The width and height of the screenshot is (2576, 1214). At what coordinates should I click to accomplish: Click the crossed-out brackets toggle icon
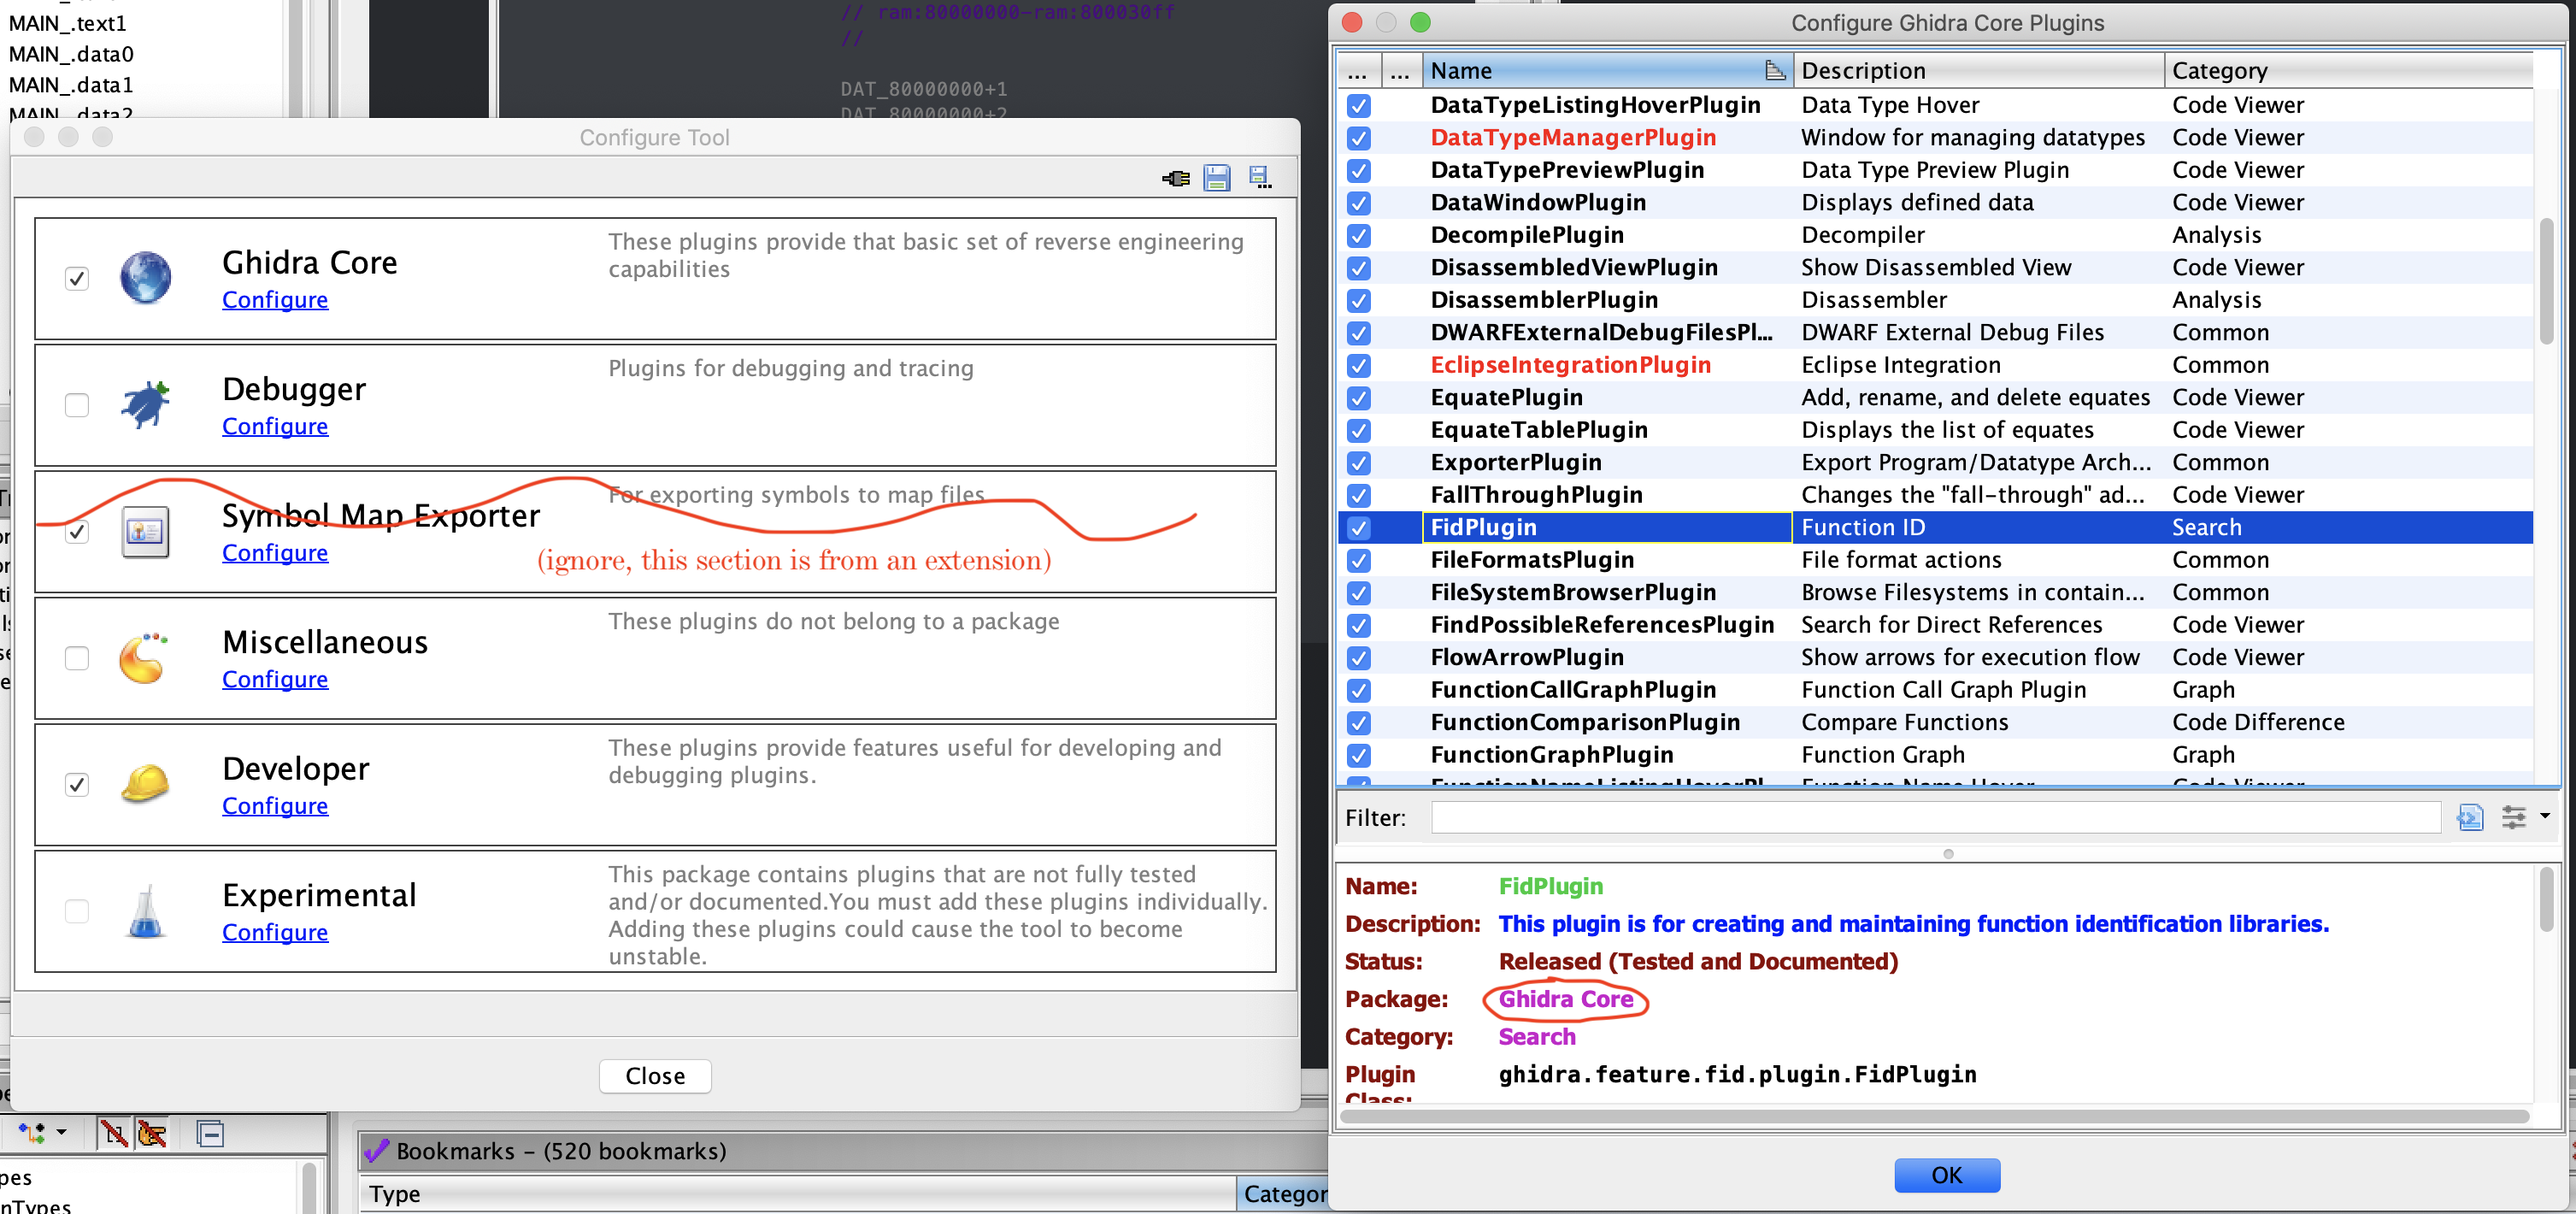114,1133
